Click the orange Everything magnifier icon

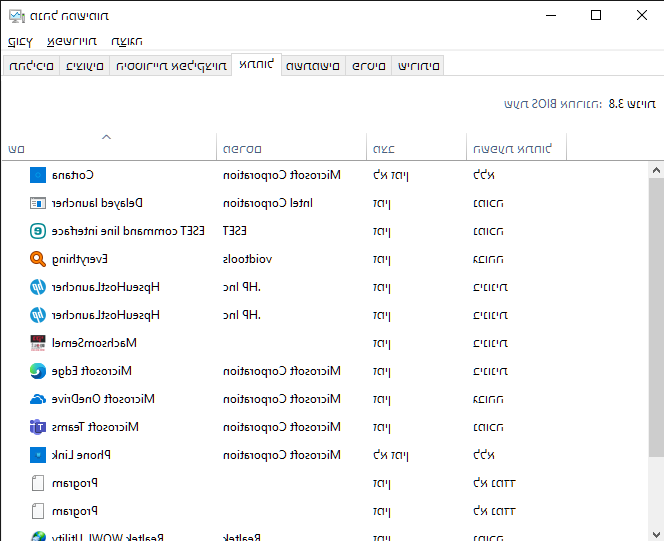tap(38, 259)
